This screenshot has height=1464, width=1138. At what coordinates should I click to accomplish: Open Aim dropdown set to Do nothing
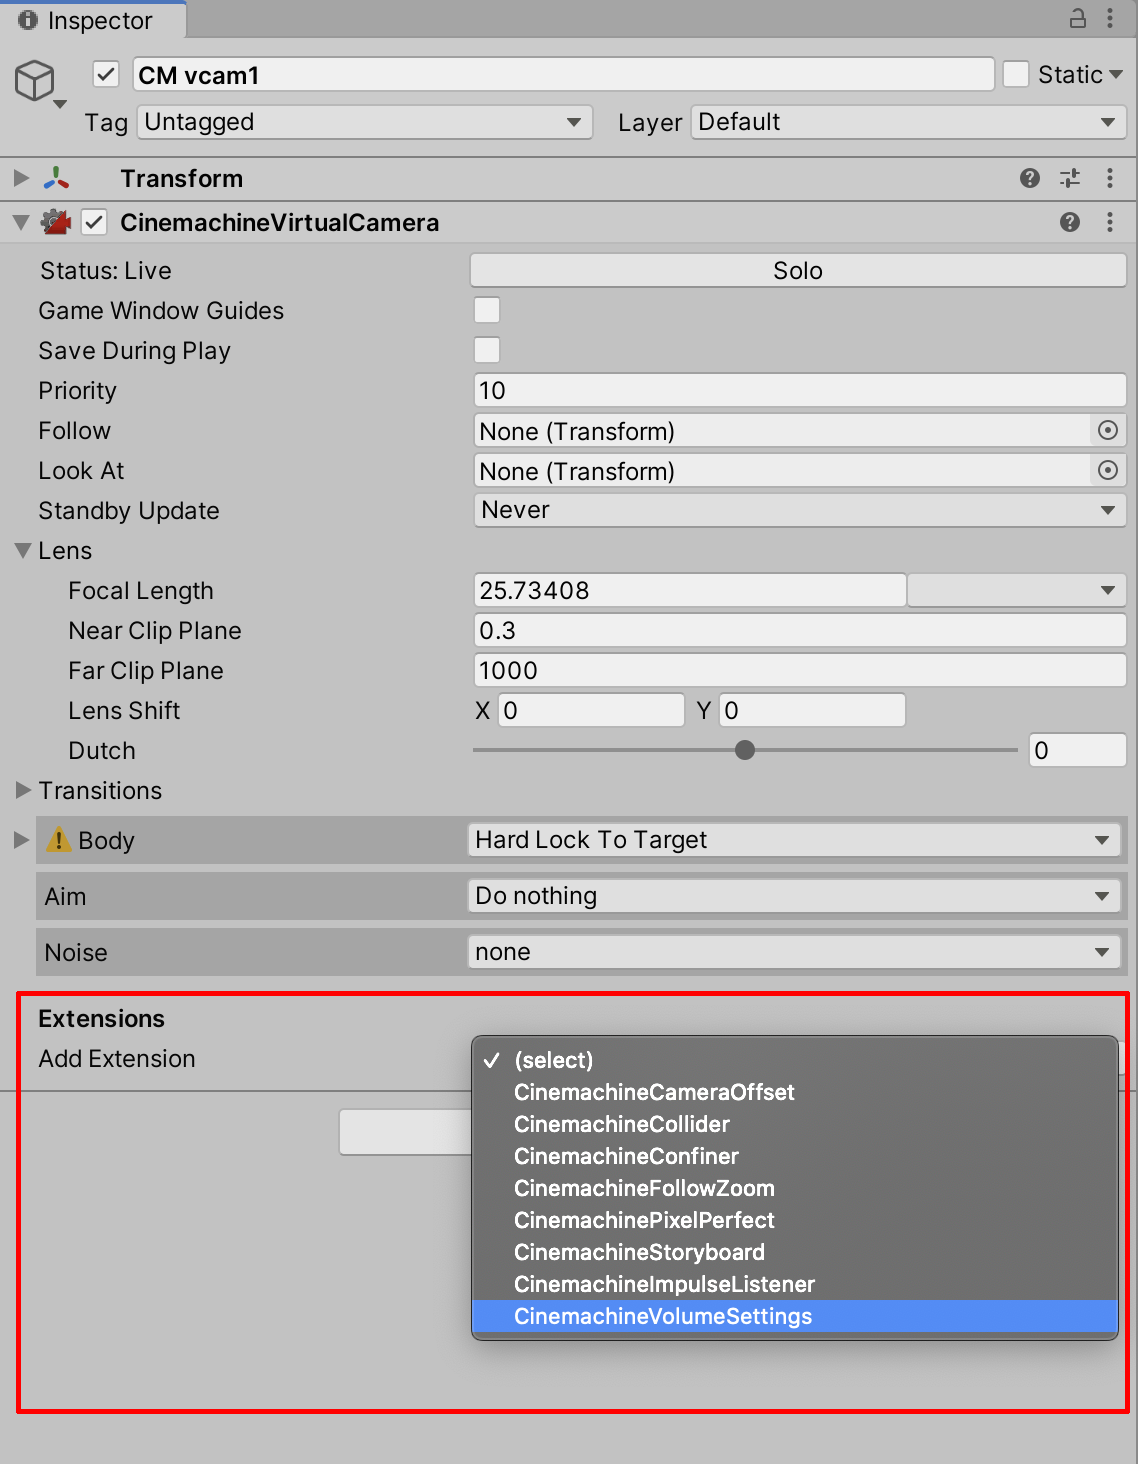(x=793, y=896)
